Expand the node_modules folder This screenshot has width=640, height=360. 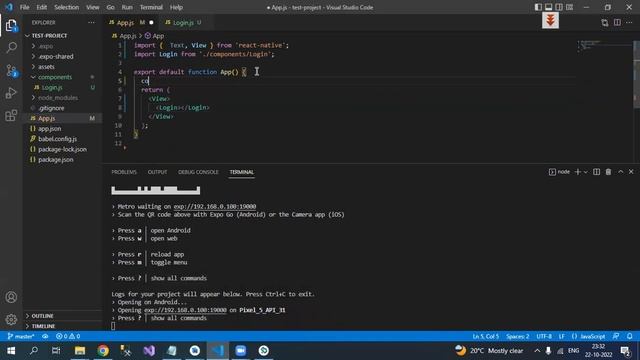(x=33, y=98)
